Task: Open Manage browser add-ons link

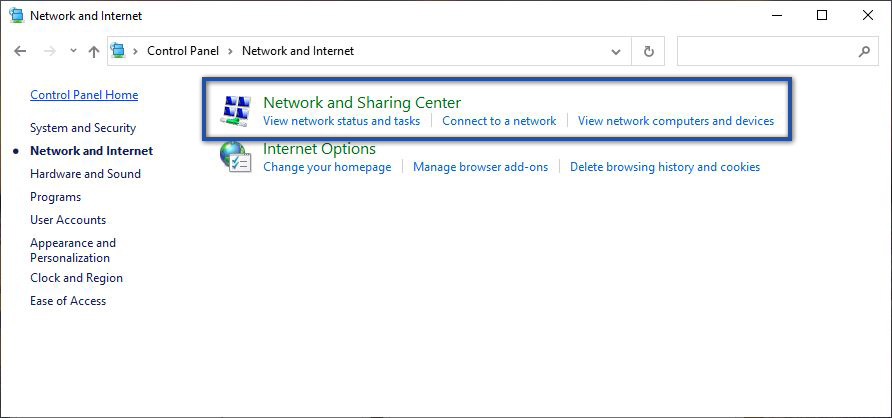Action: [480, 167]
